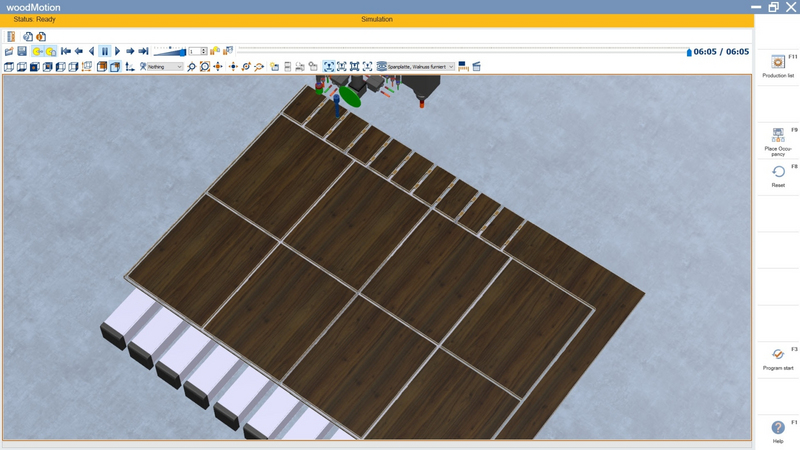Open the 'Nothing' selection dropdown

[161, 67]
